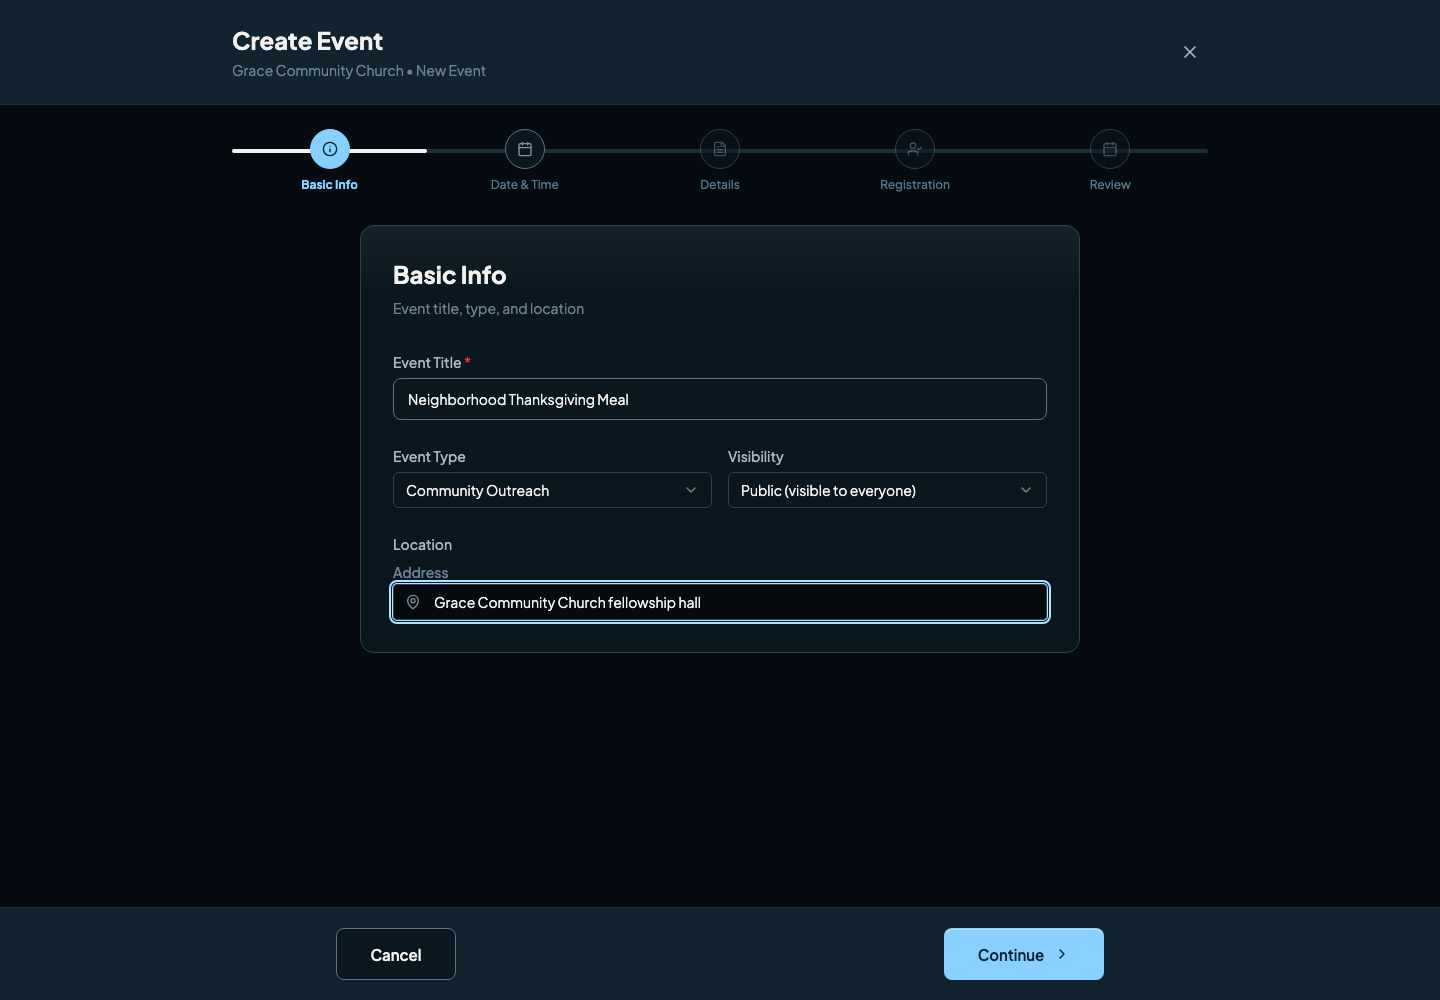Go to the Details step label

[x=720, y=185]
